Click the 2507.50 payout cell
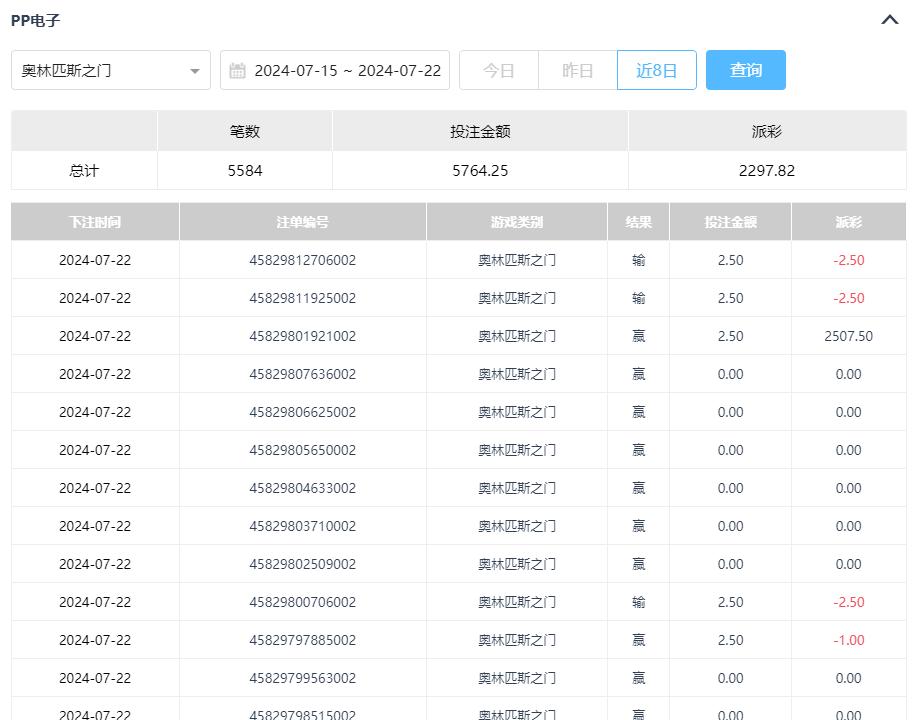 tap(848, 336)
